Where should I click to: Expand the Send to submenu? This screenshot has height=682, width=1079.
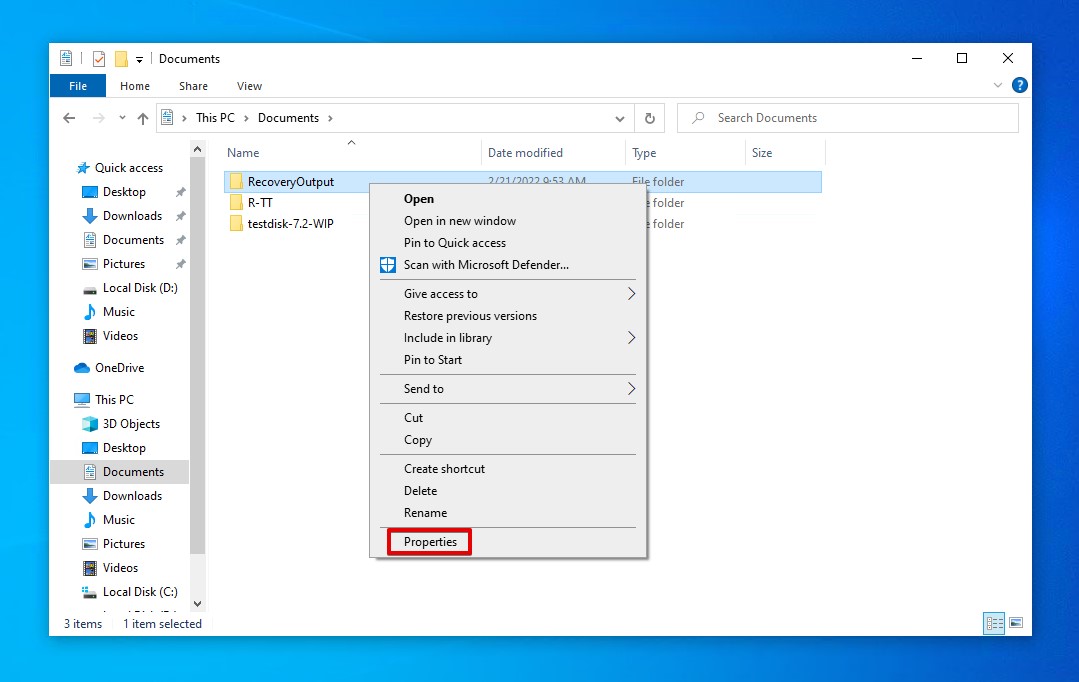tap(423, 388)
